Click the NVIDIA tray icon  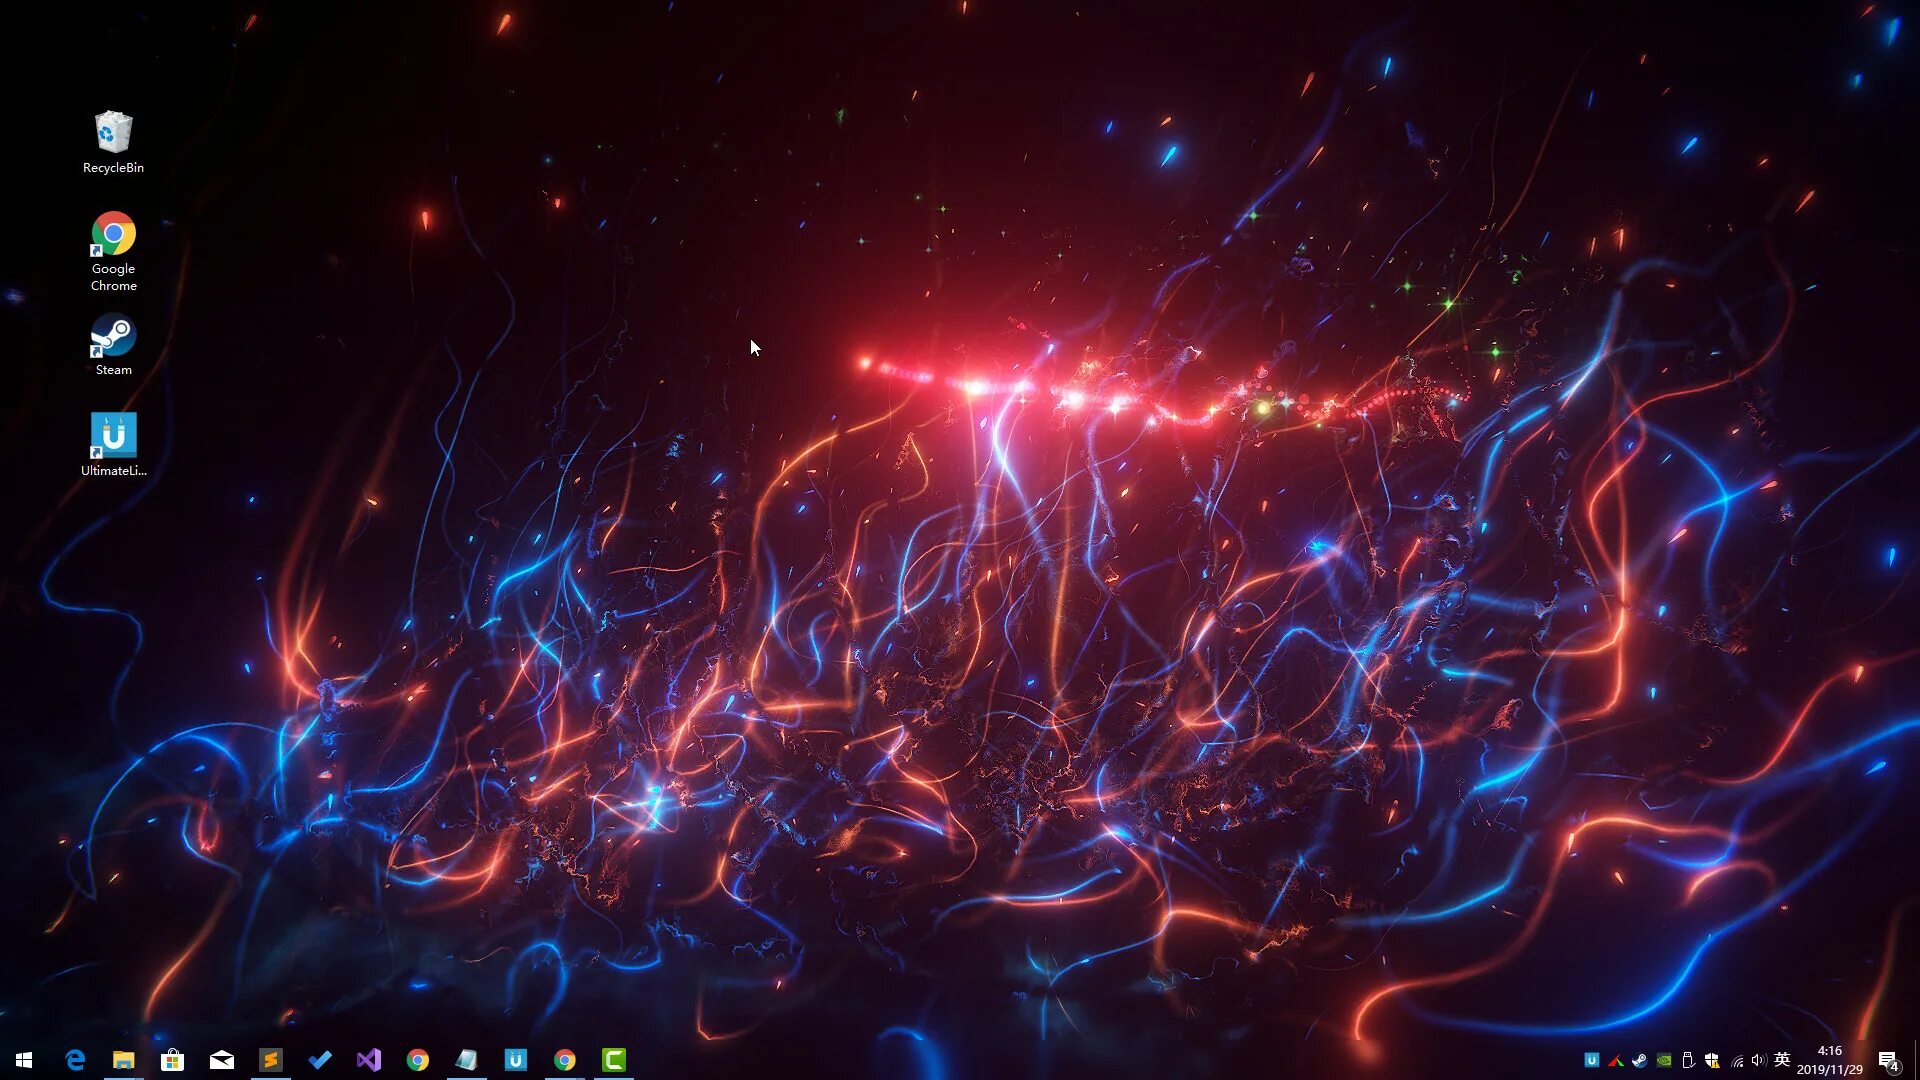(x=1664, y=1061)
